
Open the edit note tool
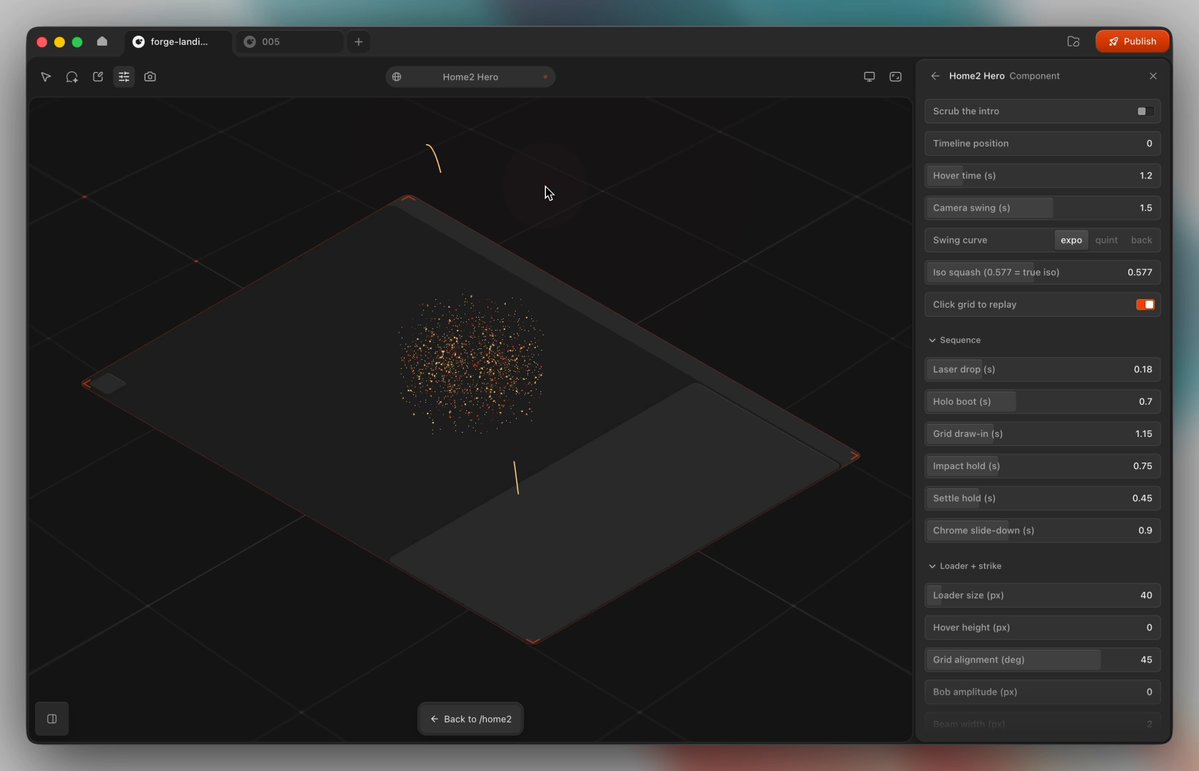pos(98,76)
